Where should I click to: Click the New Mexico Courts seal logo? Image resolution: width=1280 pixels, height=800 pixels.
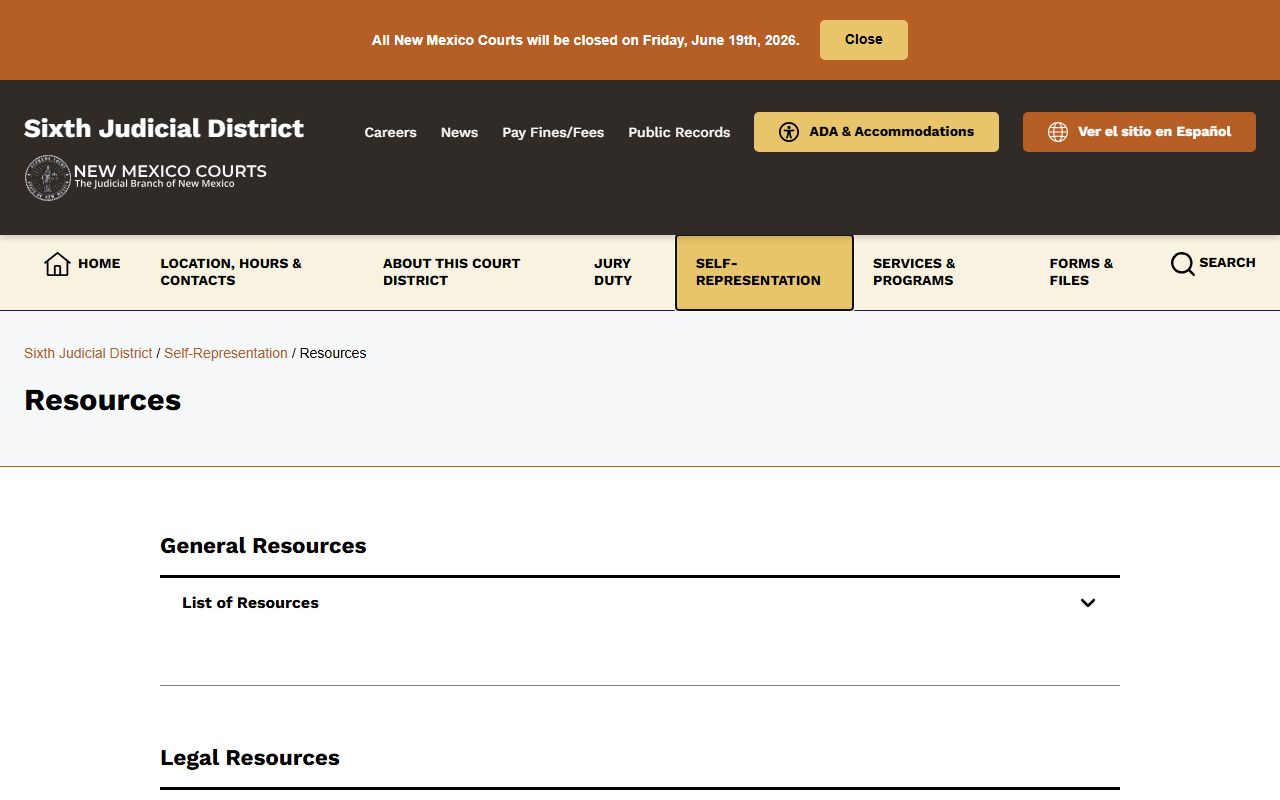point(47,178)
